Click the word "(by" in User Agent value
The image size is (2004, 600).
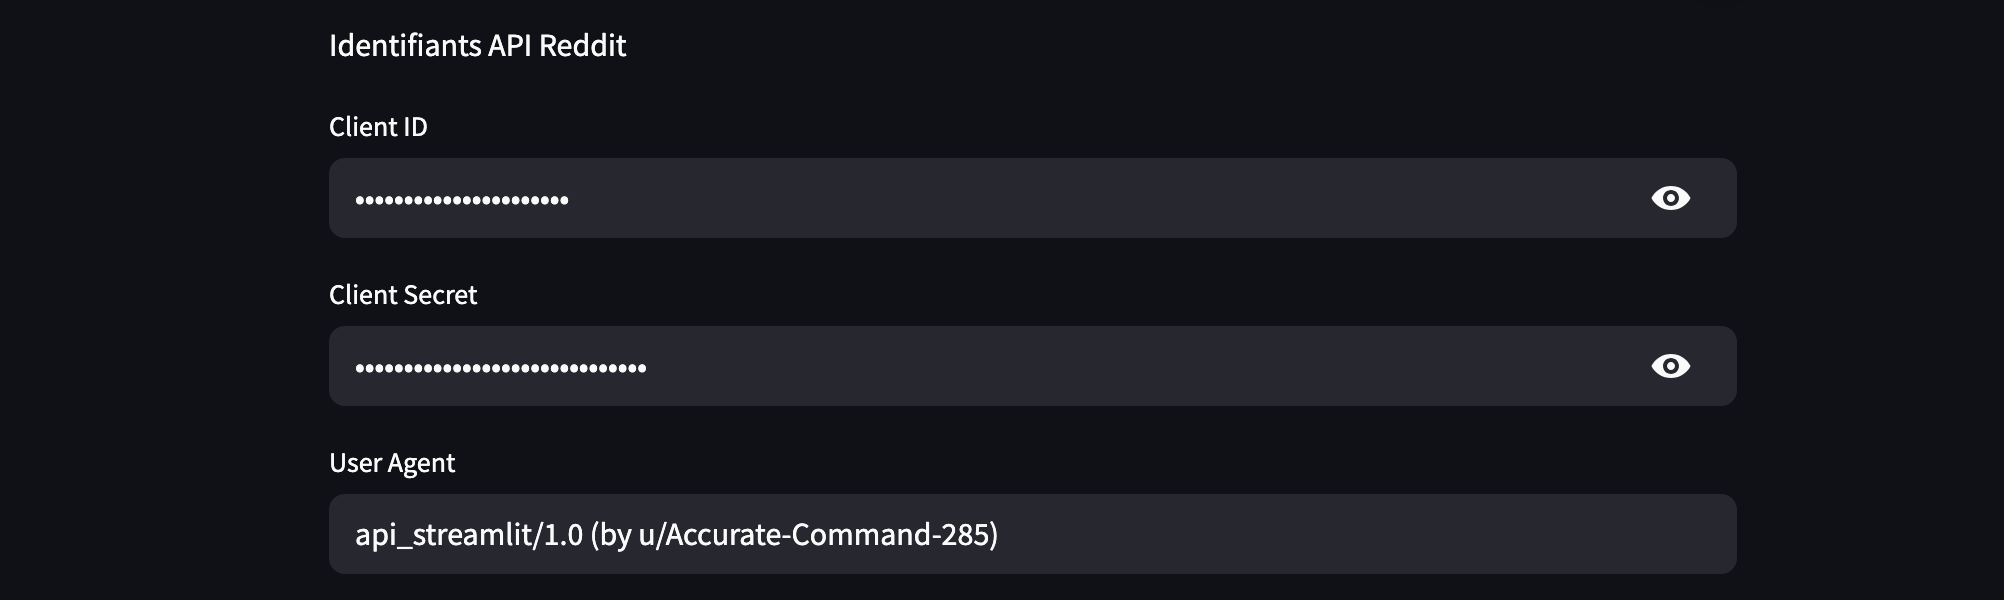tap(611, 535)
